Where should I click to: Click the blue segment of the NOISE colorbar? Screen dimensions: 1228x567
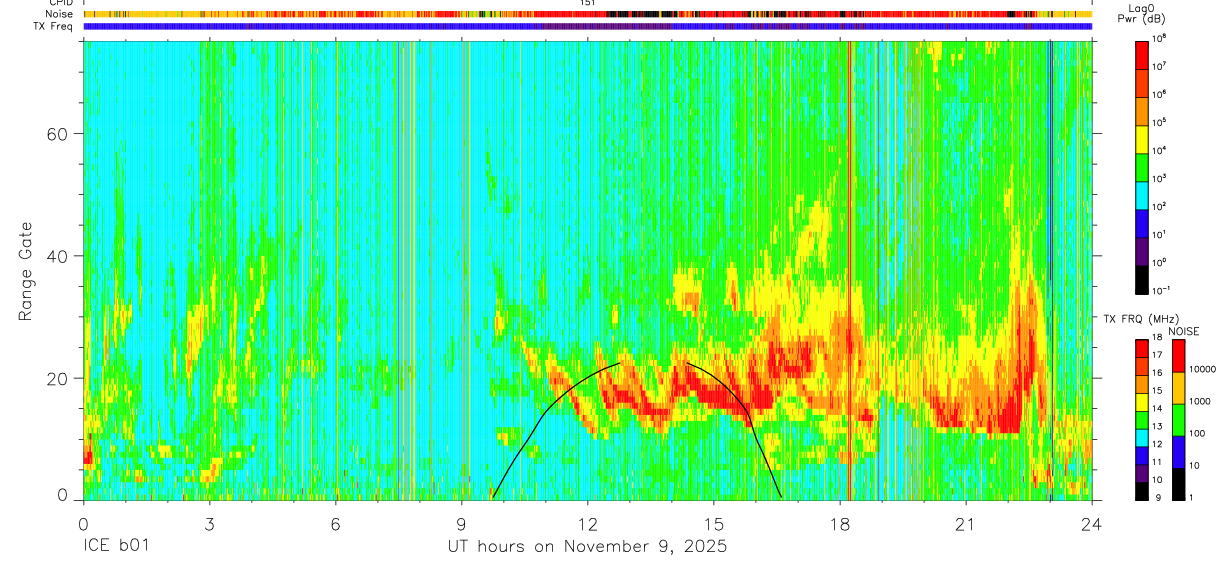coord(1178,452)
